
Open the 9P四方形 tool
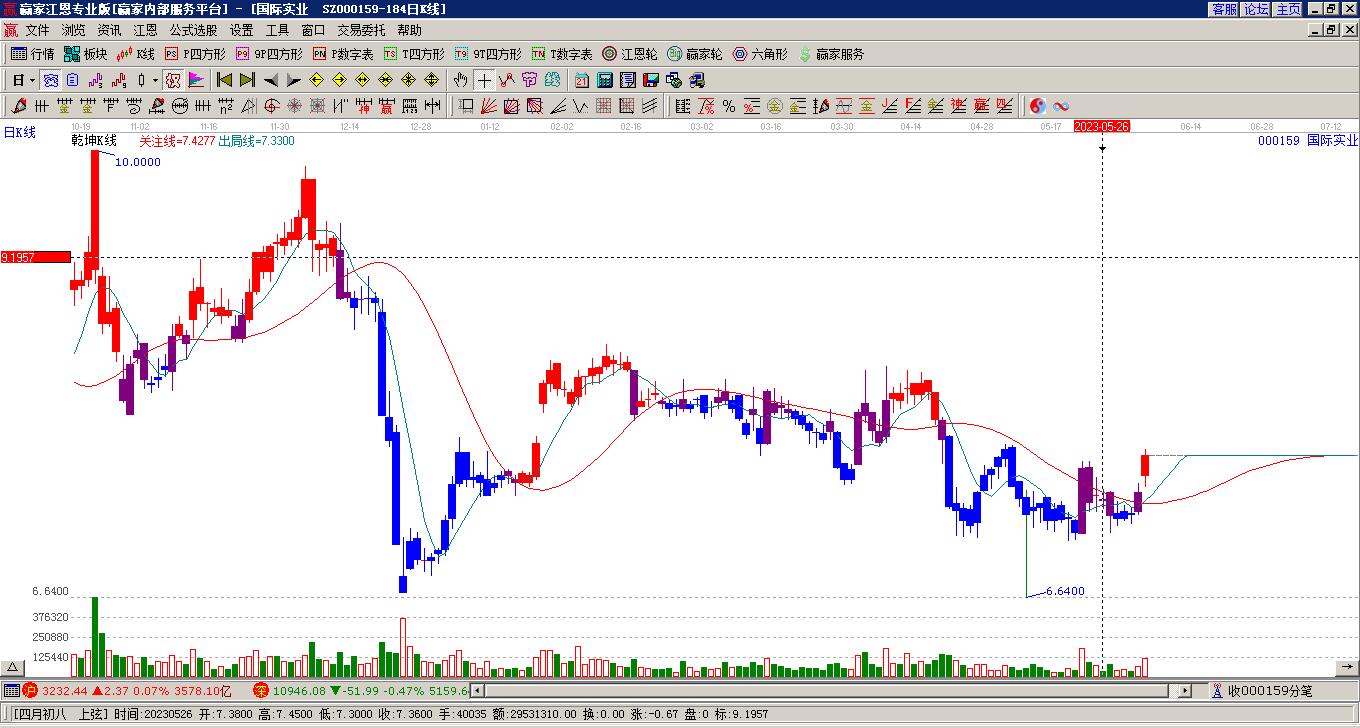270,54
